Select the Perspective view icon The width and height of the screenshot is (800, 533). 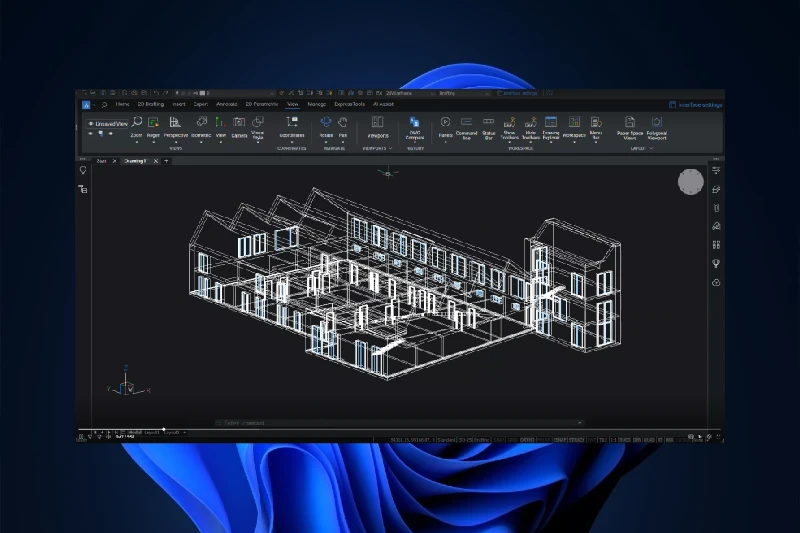175,125
